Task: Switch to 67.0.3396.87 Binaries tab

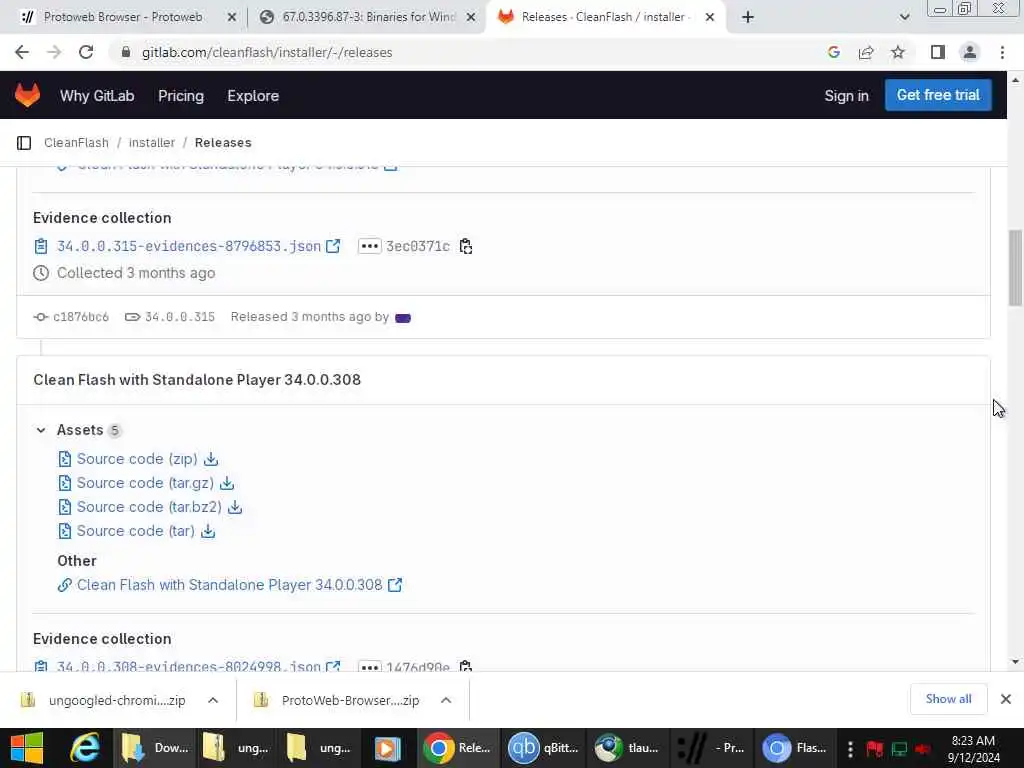Action: (368, 17)
